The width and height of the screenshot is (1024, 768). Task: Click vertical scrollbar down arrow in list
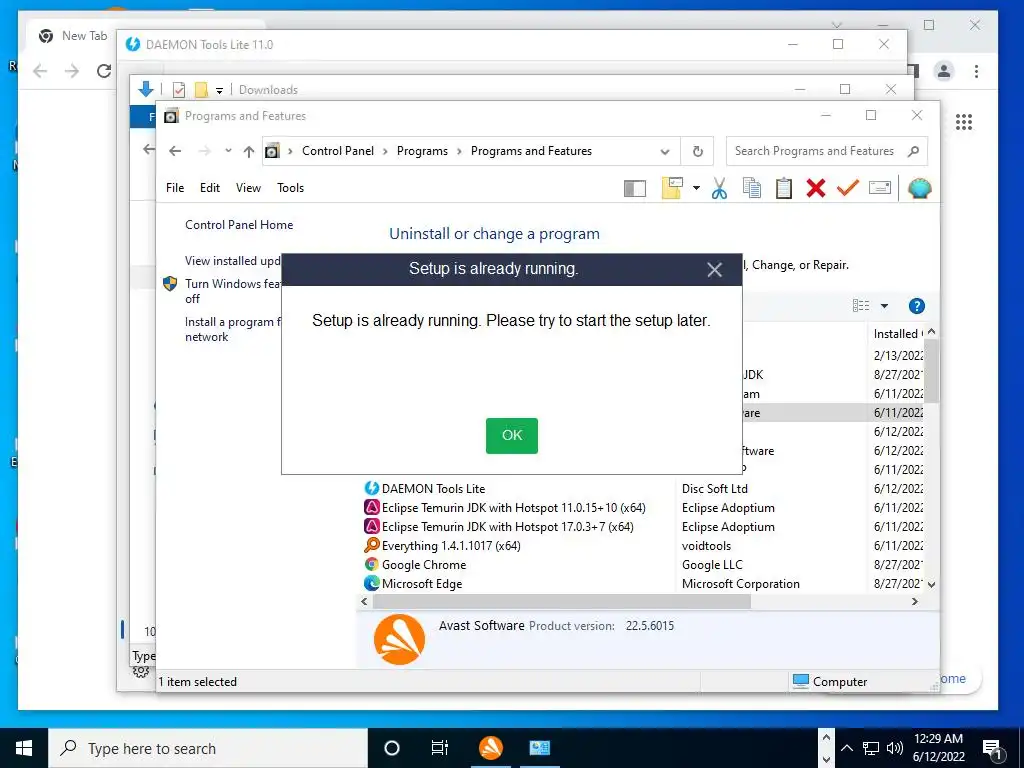tap(931, 584)
